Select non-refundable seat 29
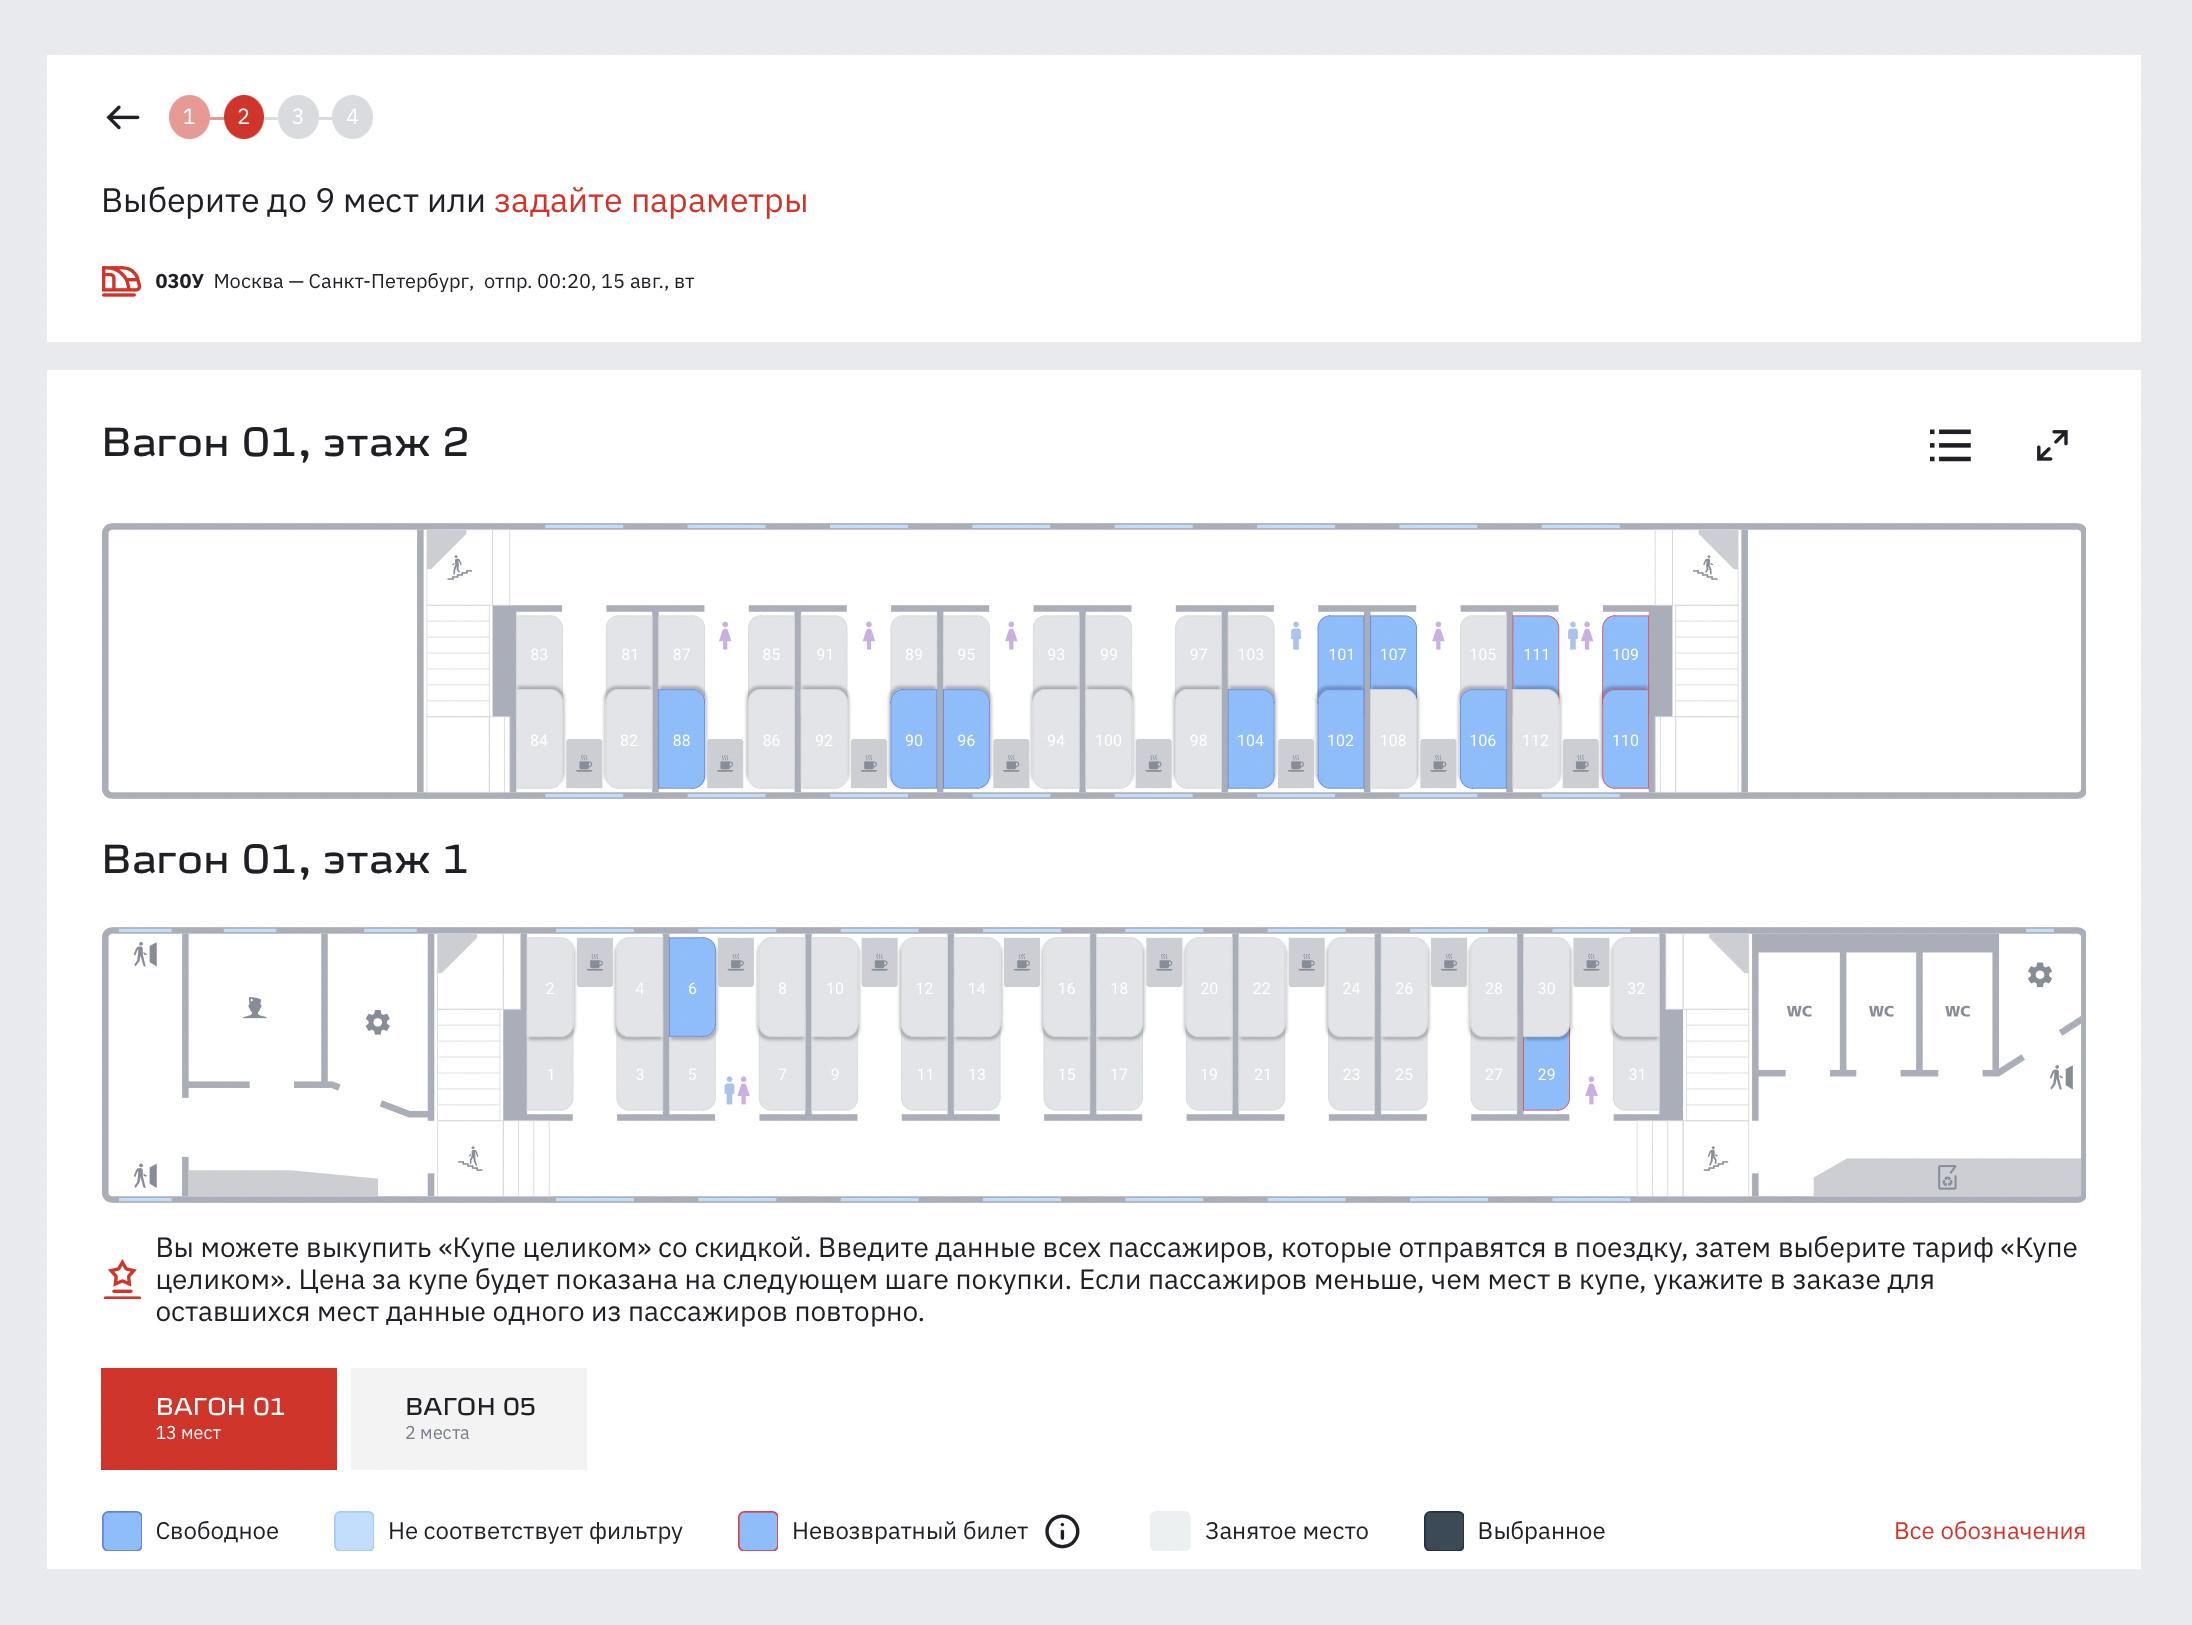The width and height of the screenshot is (2192, 1625). 1546,1074
